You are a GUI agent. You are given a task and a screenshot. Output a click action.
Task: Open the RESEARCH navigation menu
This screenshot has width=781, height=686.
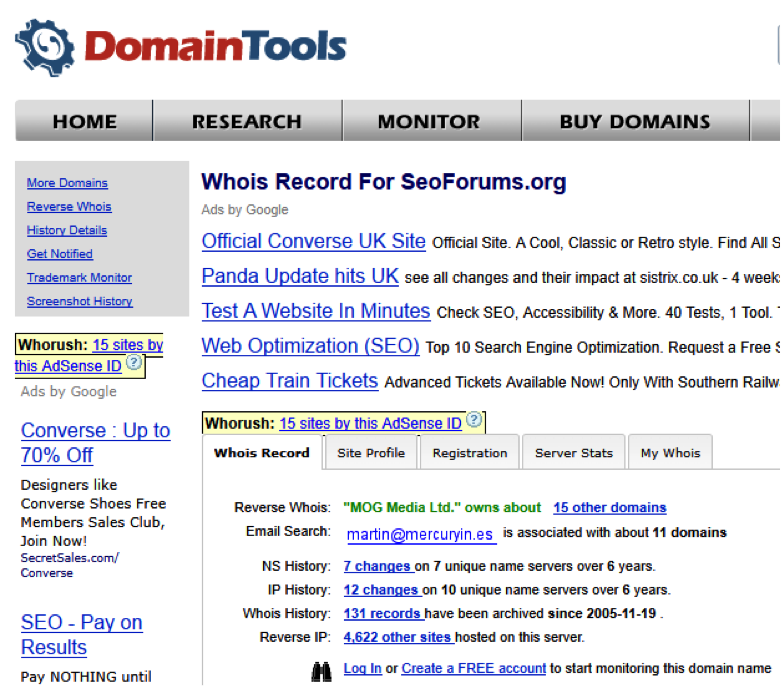246,122
